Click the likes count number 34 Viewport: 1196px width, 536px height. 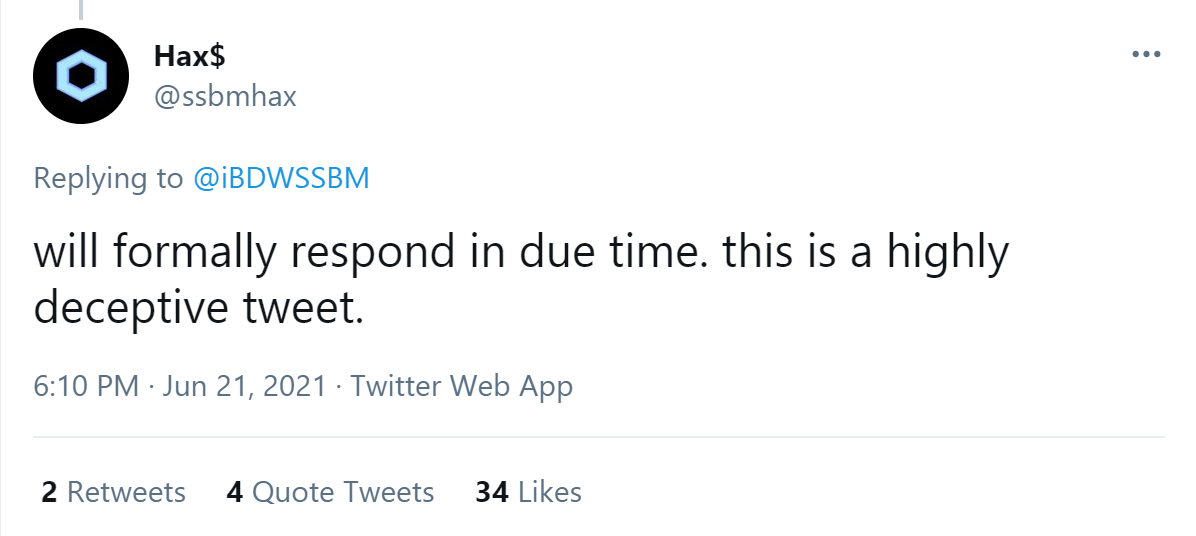(492, 492)
